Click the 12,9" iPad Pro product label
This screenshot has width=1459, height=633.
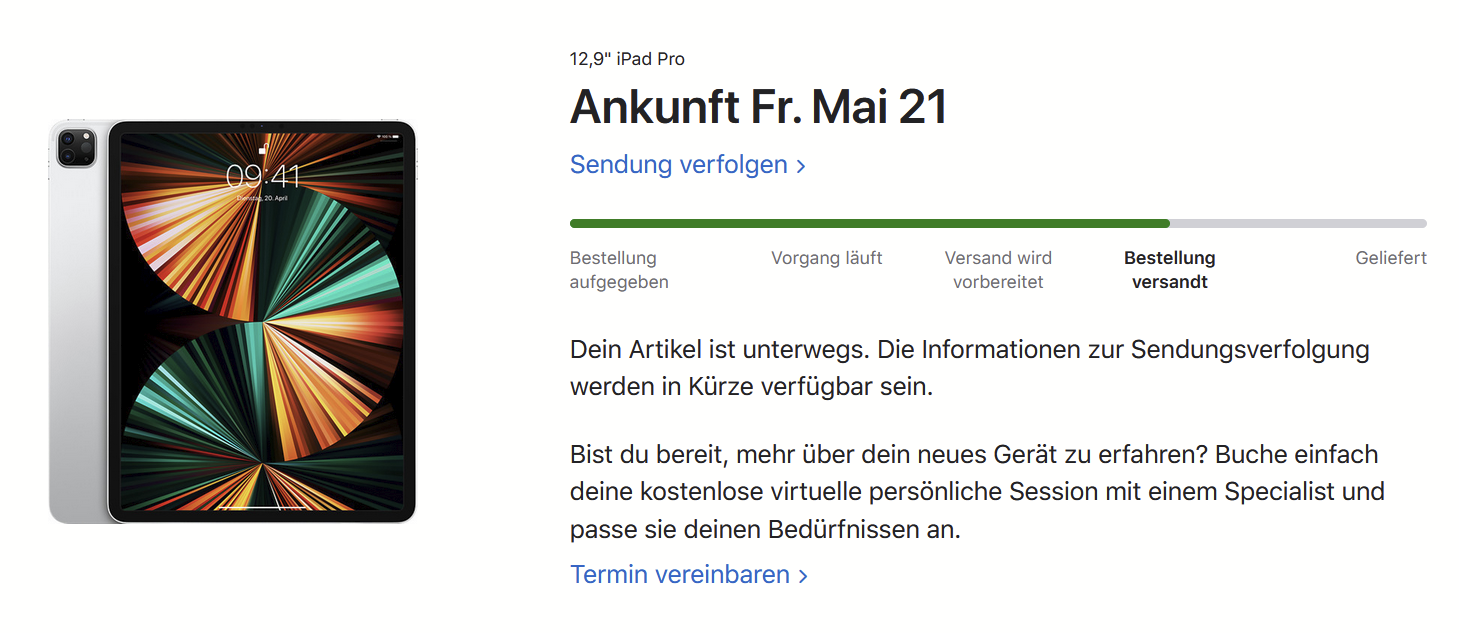[x=627, y=59]
